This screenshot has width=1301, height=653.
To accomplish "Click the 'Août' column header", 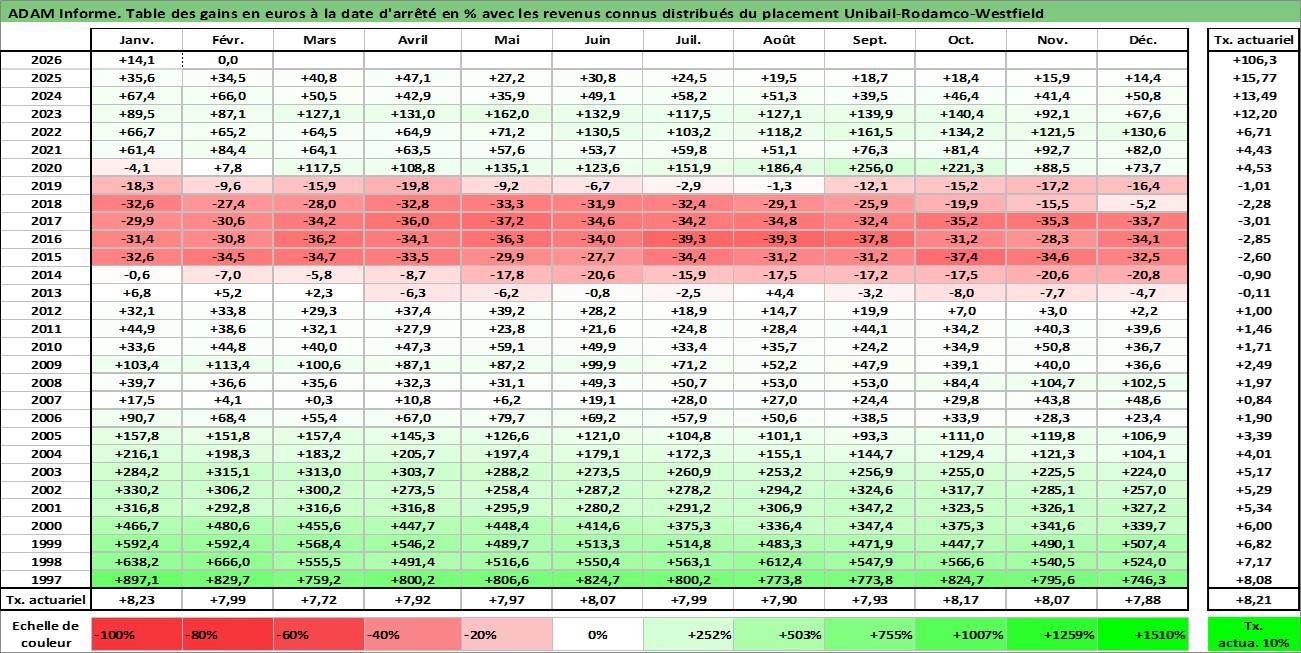I will 778,41.
